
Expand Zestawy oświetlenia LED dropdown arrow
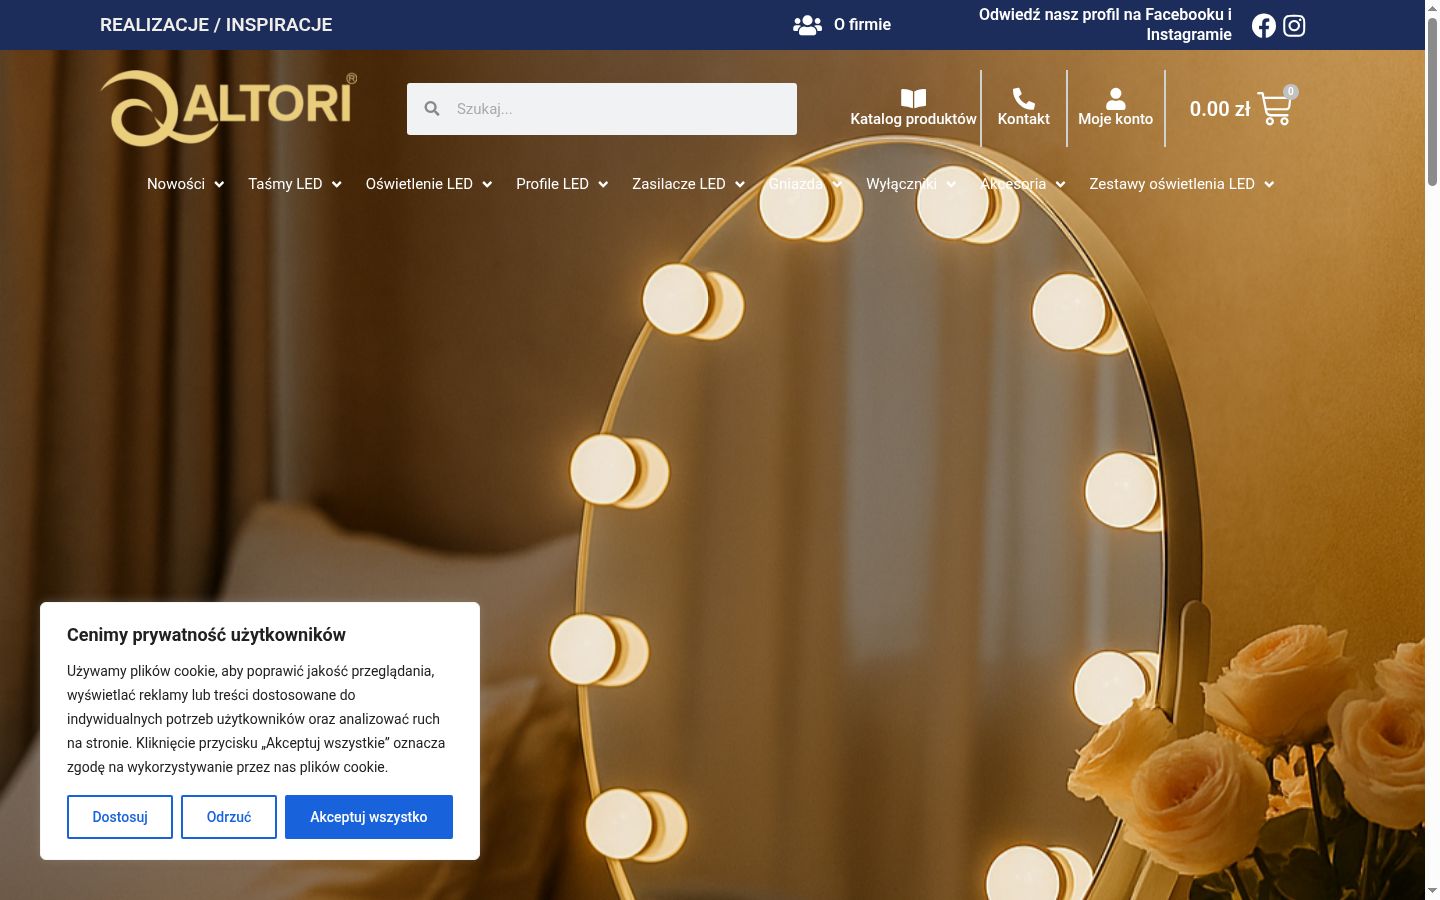point(1269,184)
